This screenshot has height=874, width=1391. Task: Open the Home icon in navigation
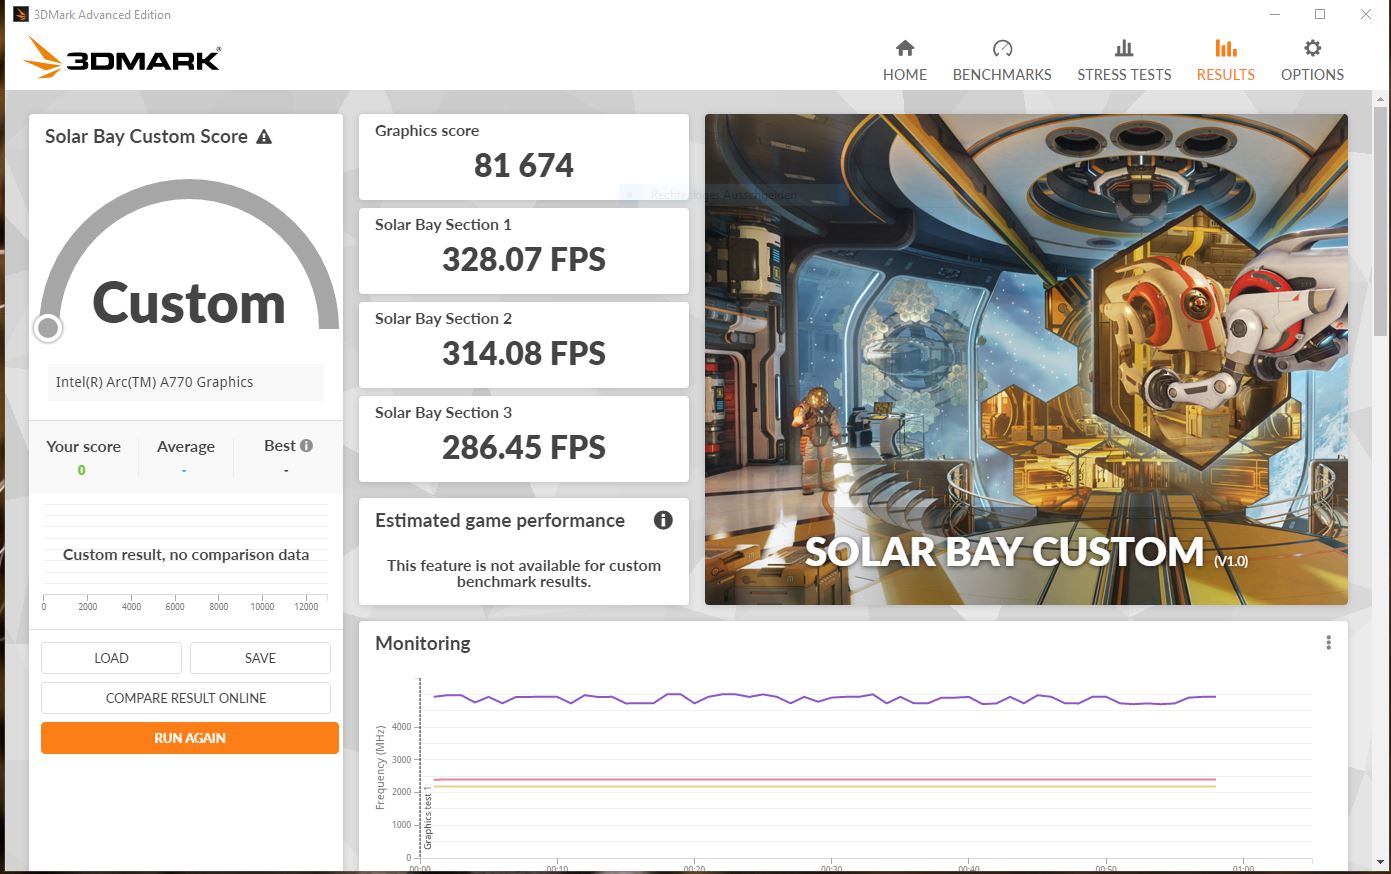click(x=905, y=48)
